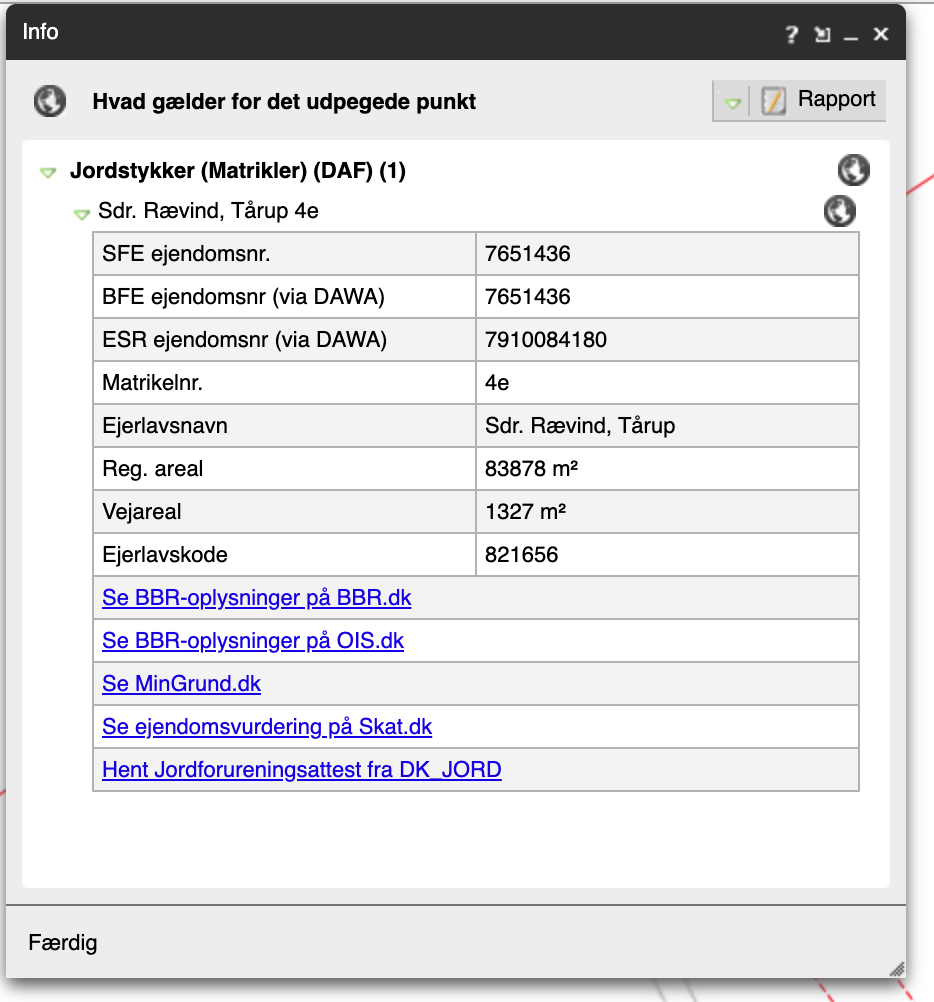Image resolution: width=934 pixels, height=1002 pixels.
Task: Click 'Hent Jordforureningsattest fra DK_JORD' link
Action: pyautogui.click(x=301, y=770)
